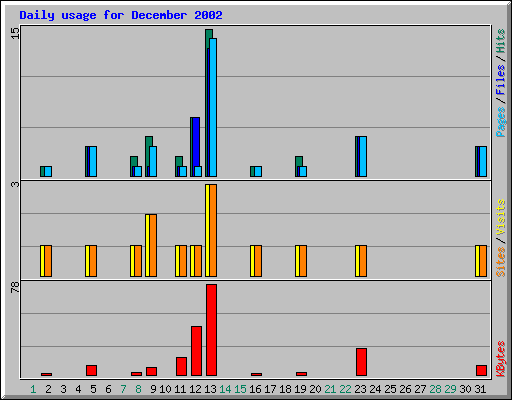Click the light-blue Pages bar for day 5
The width and height of the screenshot is (512, 400).
93,161
